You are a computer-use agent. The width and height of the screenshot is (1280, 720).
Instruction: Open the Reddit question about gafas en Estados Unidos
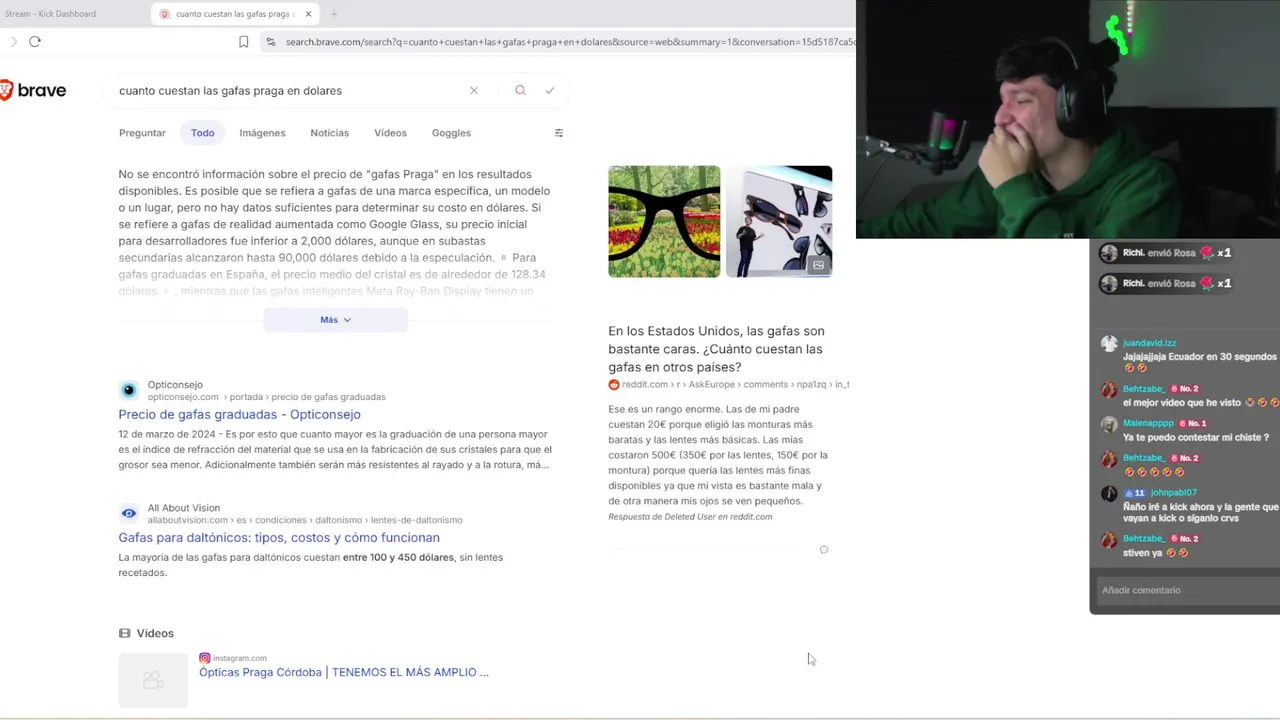coord(716,349)
